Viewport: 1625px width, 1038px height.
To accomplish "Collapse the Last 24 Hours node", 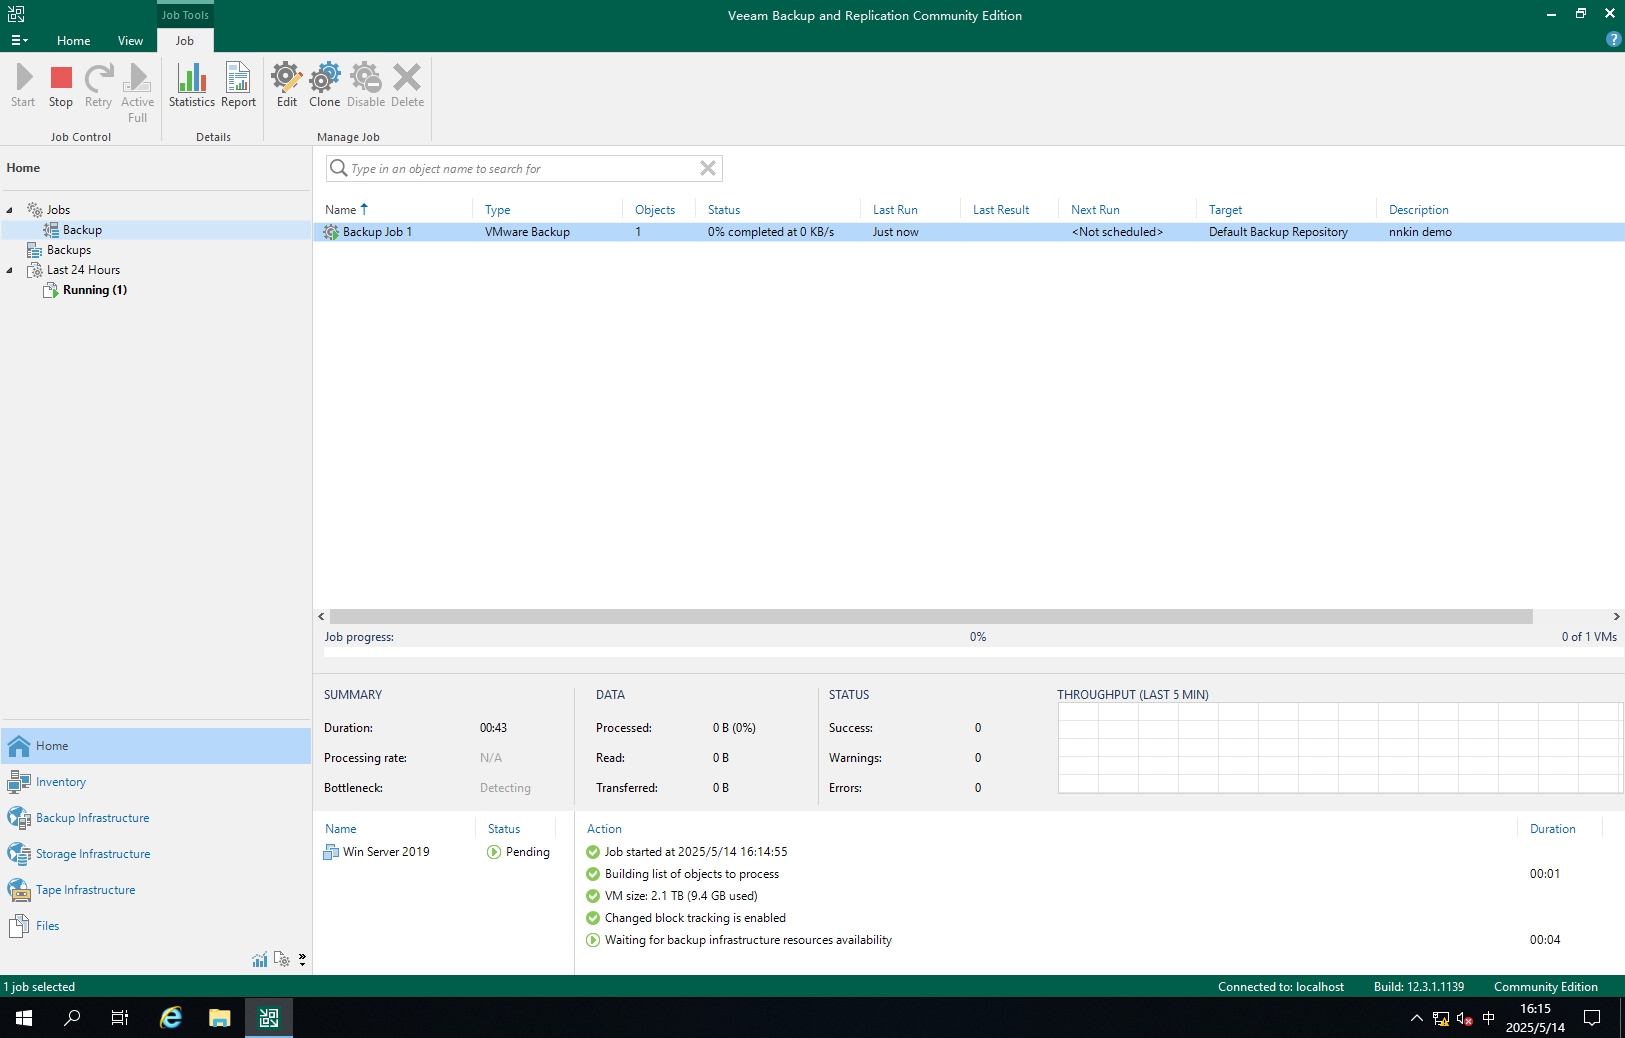I will click(x=10, y=270).
